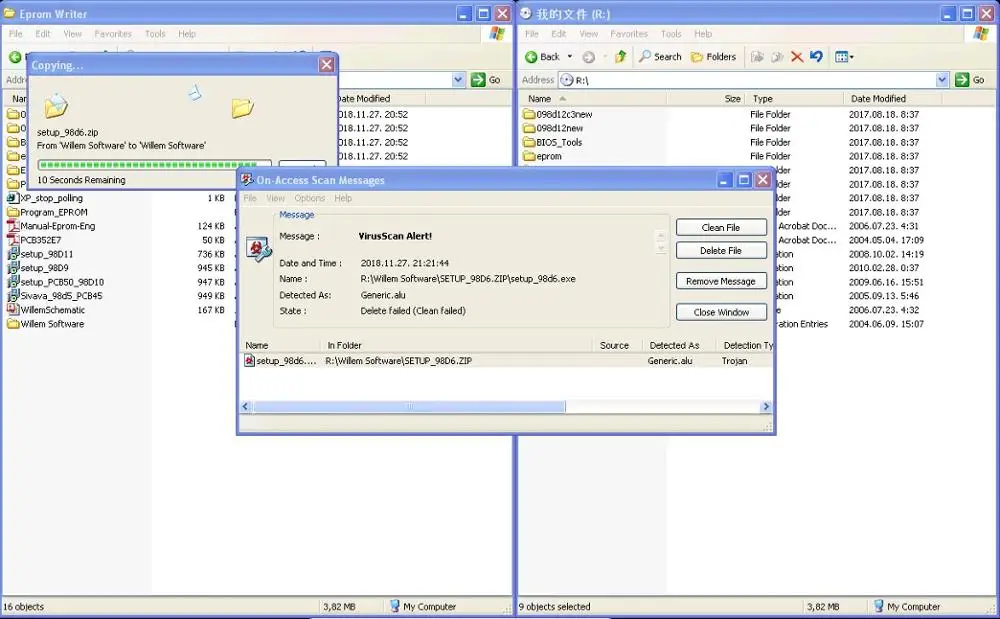Click Close Window button
The image size is (1000, 619).
pos(721,312)
